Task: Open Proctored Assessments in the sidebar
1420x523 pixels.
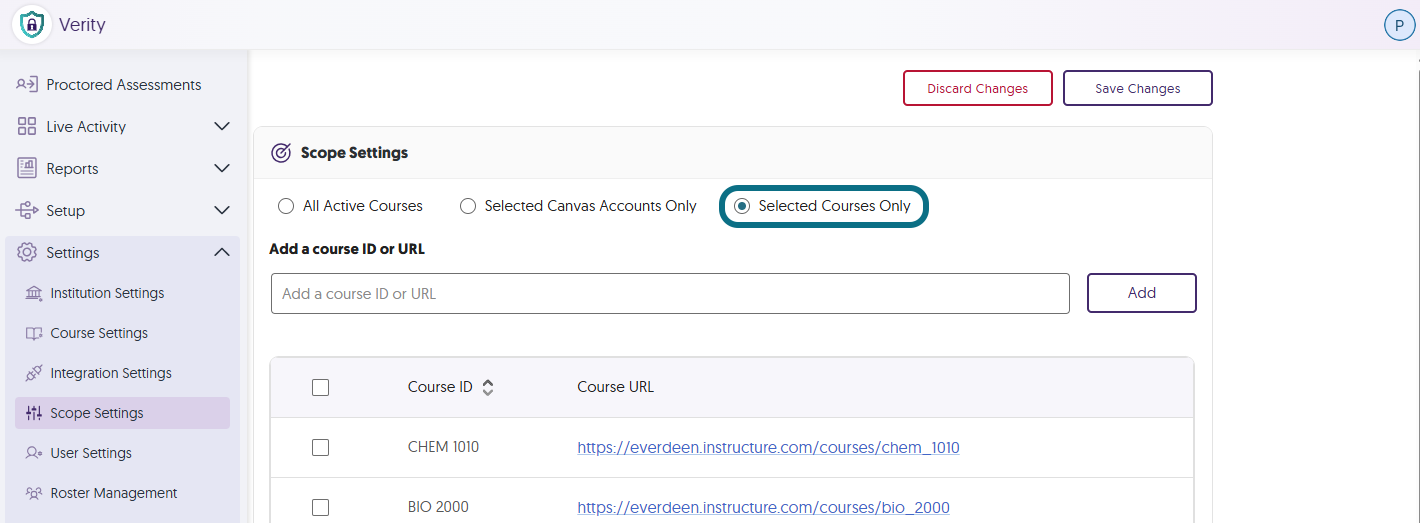Action: point(124,85)
